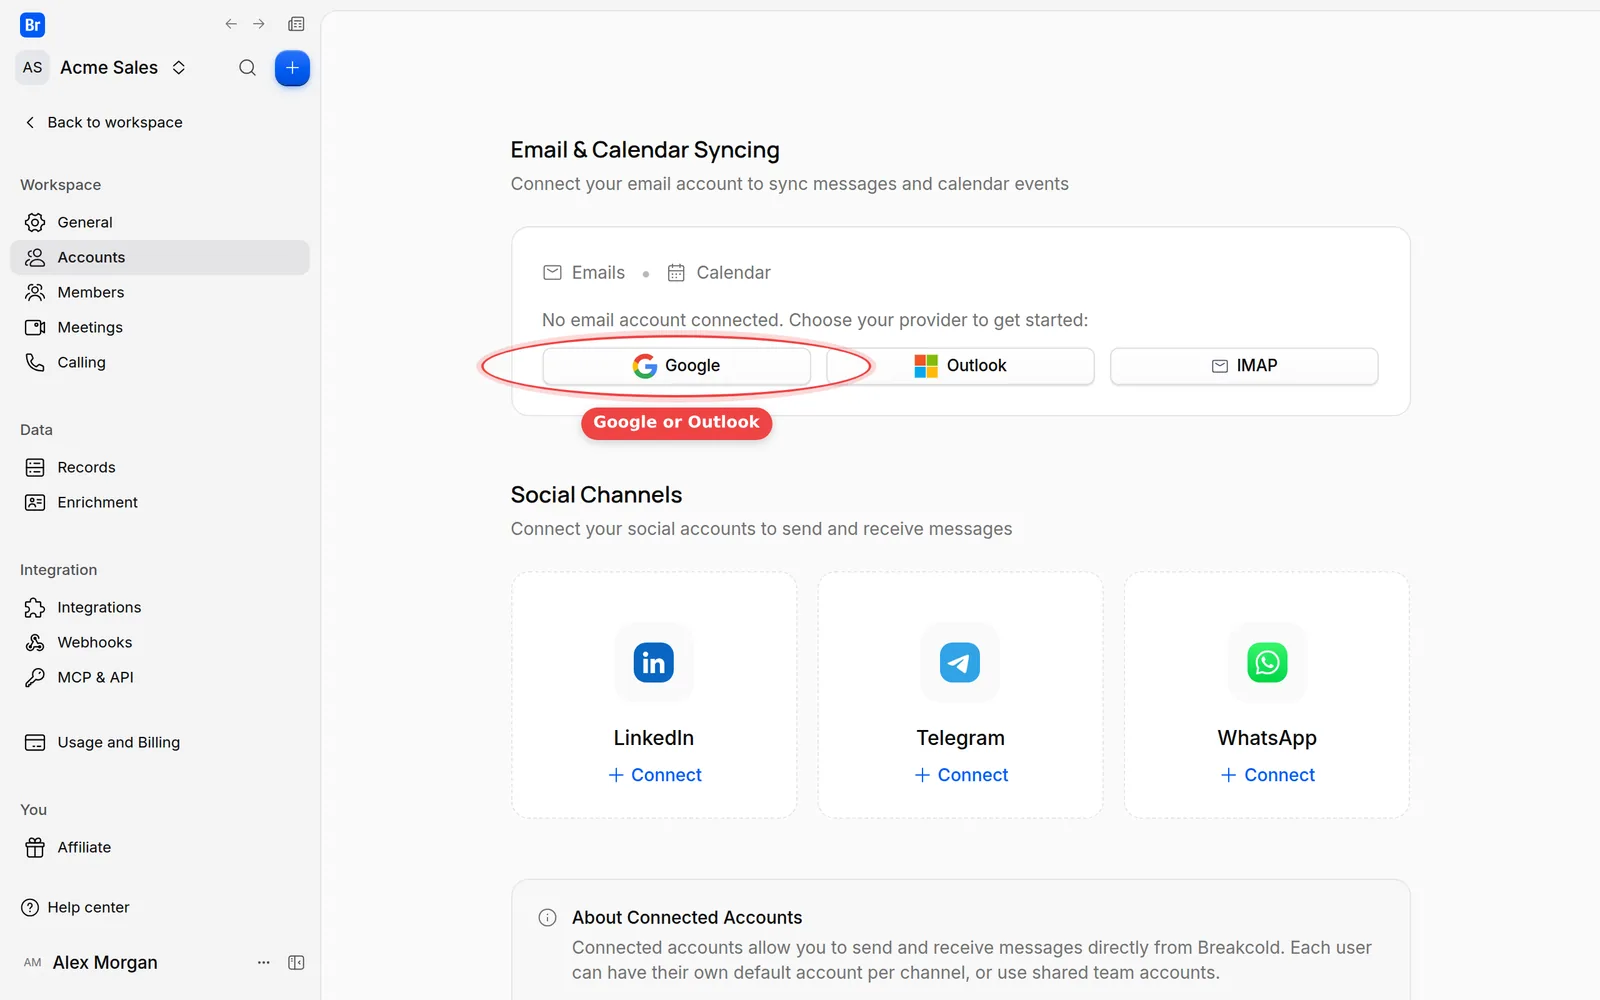Click the blue plus create button
Viewport: 1600px width, 1000px height.
click(292, 68)
